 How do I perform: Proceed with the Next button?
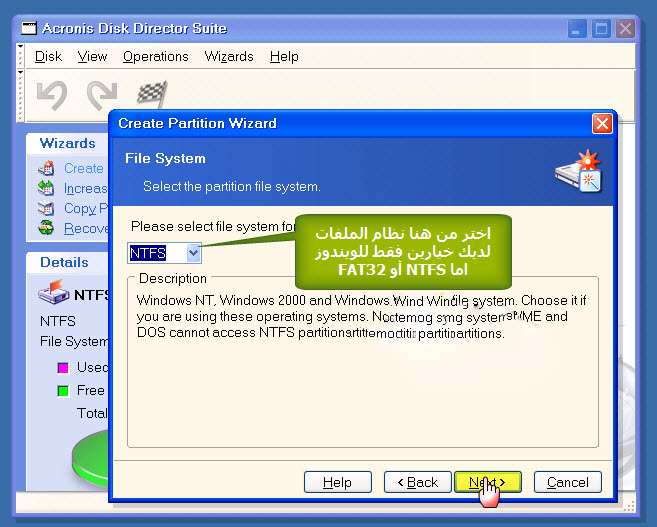[x=488, y=482]
